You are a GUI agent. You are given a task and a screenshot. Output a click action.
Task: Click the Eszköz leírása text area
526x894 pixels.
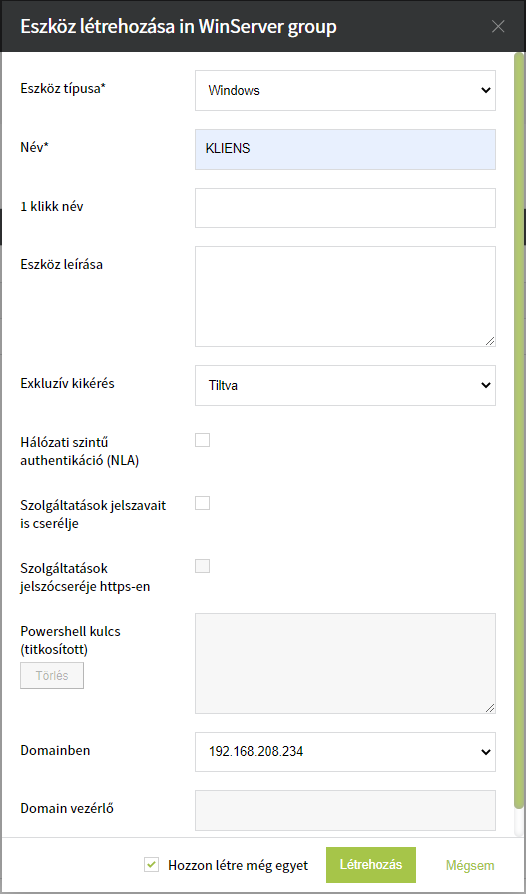[345, 296]
